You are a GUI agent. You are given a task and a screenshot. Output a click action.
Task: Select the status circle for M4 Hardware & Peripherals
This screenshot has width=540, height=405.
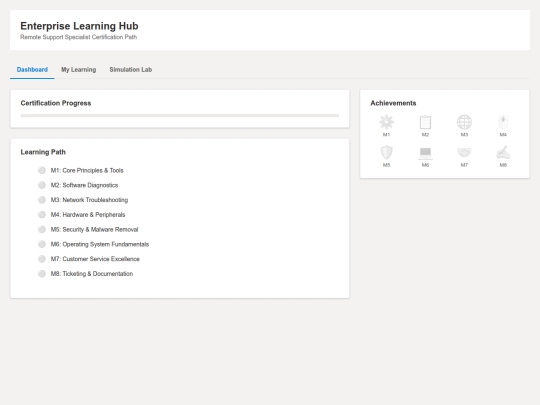coord(42,215)
